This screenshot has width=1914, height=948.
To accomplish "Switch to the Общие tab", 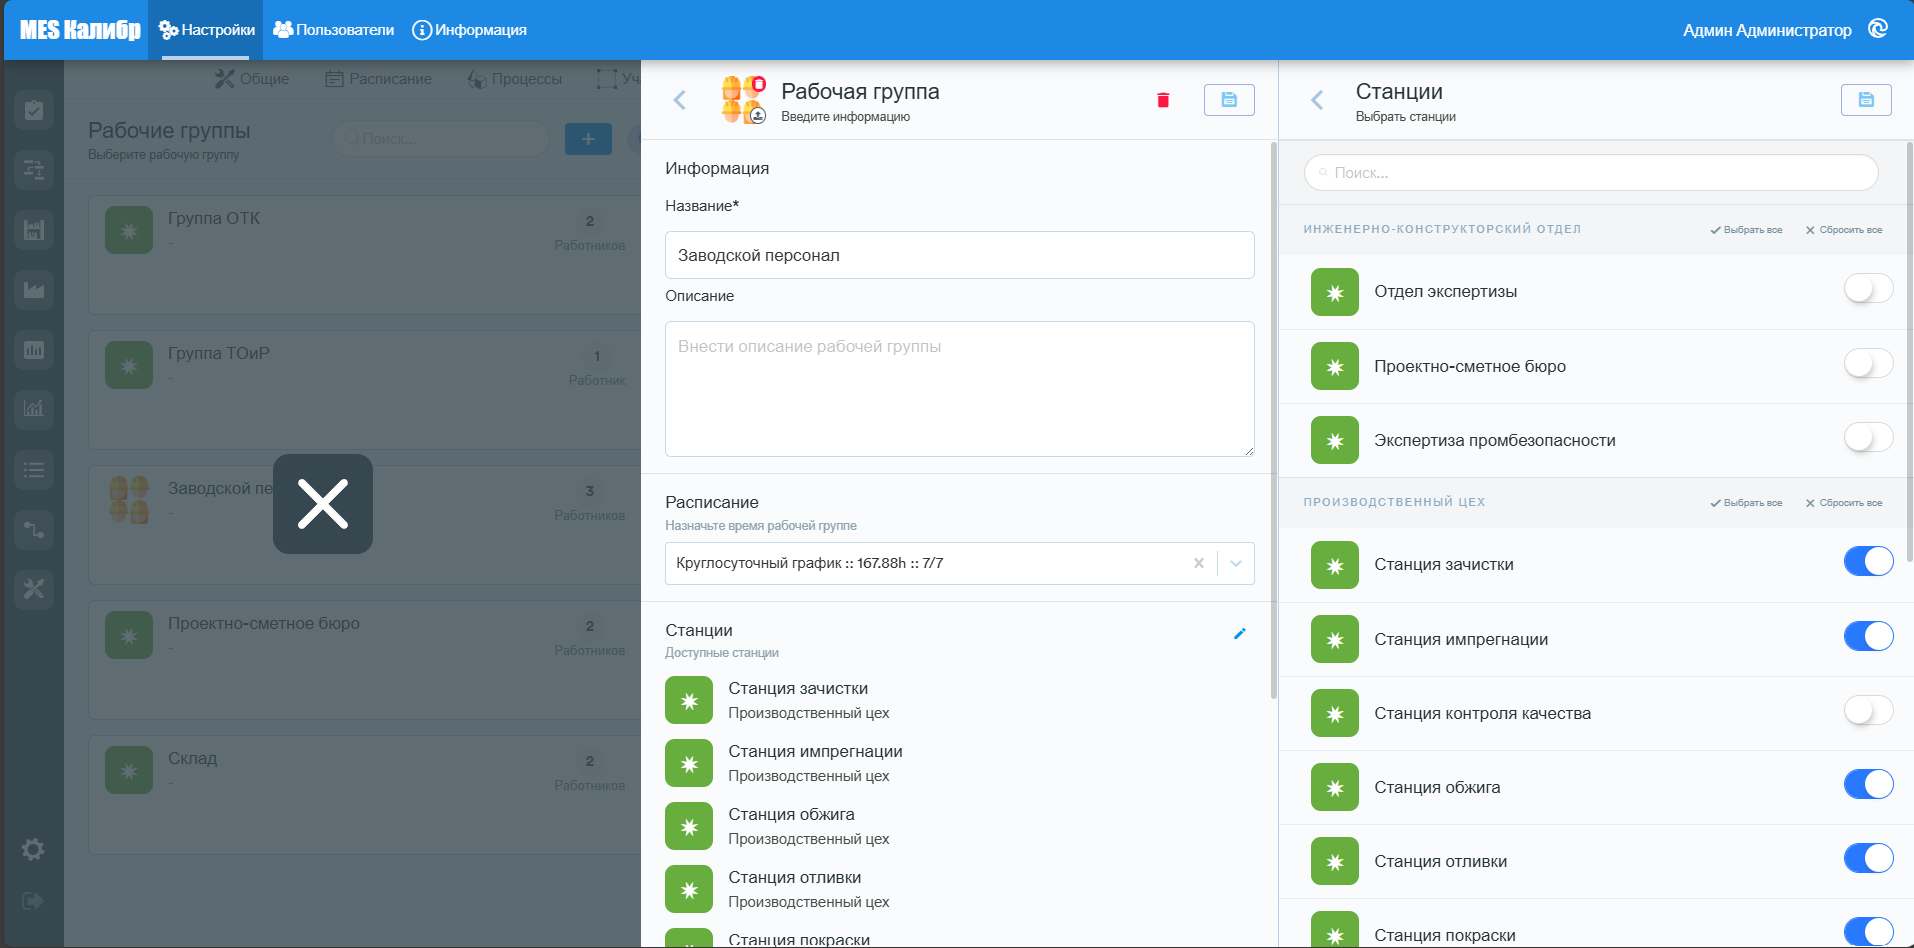I will point(252,79).
